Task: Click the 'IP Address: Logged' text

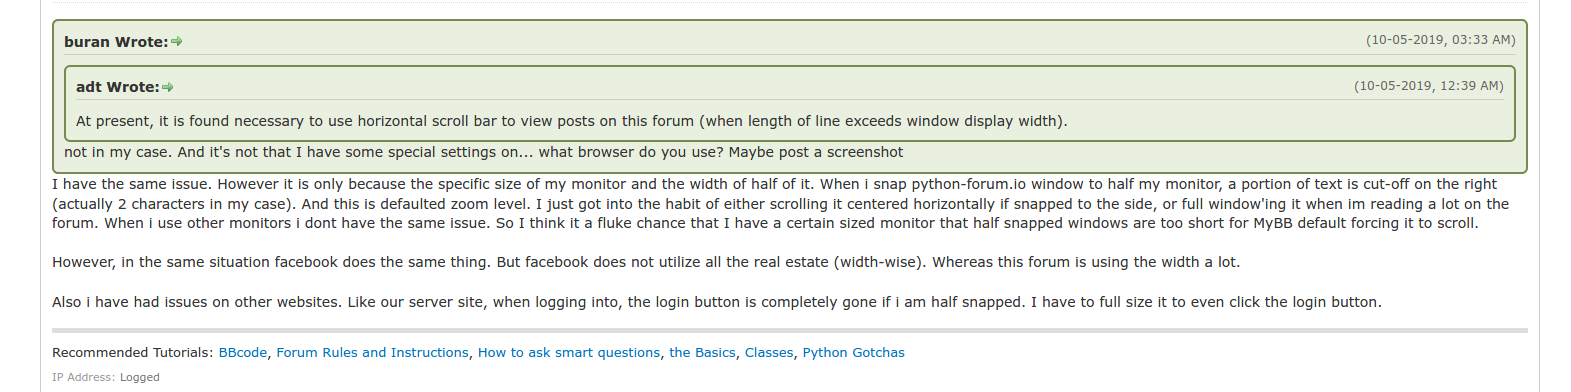Action: 106,377
